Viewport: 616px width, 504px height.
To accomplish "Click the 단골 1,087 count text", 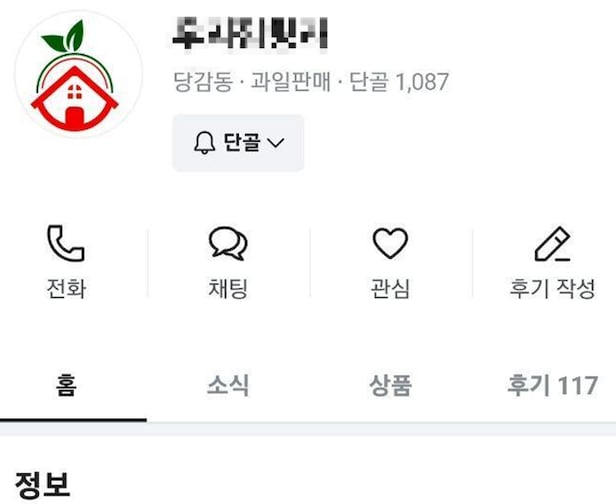I will click(x=399, y=82).
